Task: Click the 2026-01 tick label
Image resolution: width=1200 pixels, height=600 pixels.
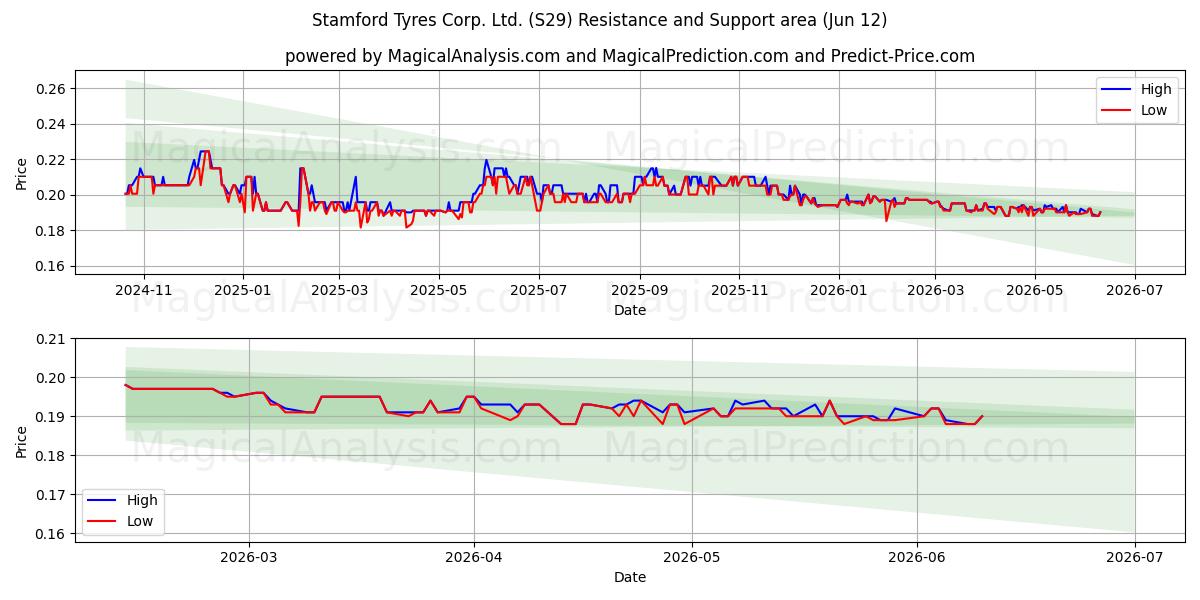Action: (x=838, y=290)
